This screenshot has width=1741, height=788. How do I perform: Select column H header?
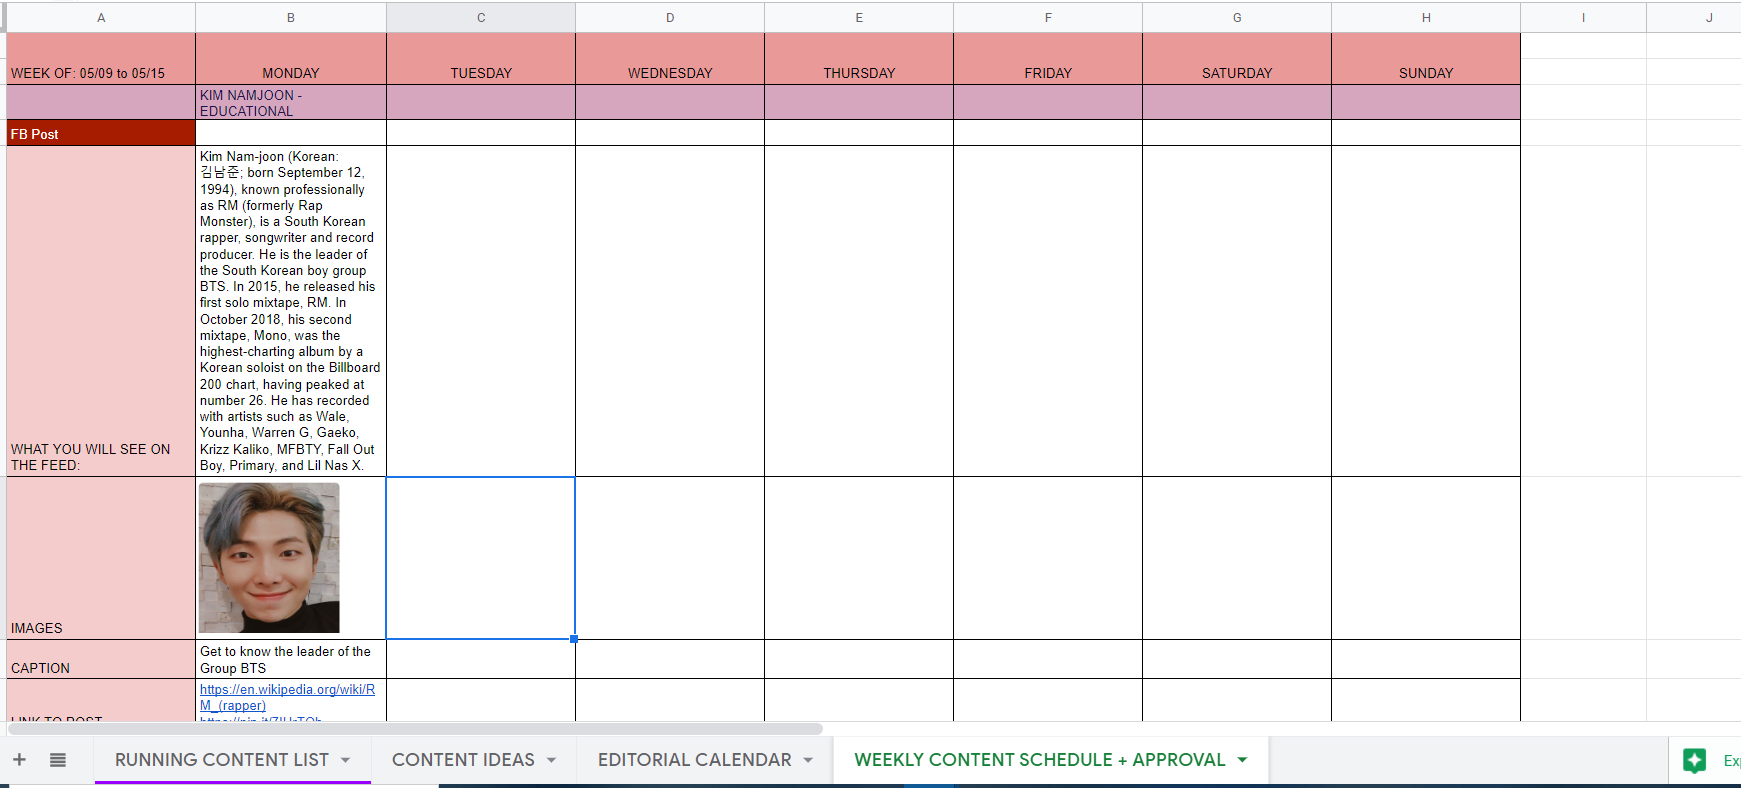coord(1426,18)
